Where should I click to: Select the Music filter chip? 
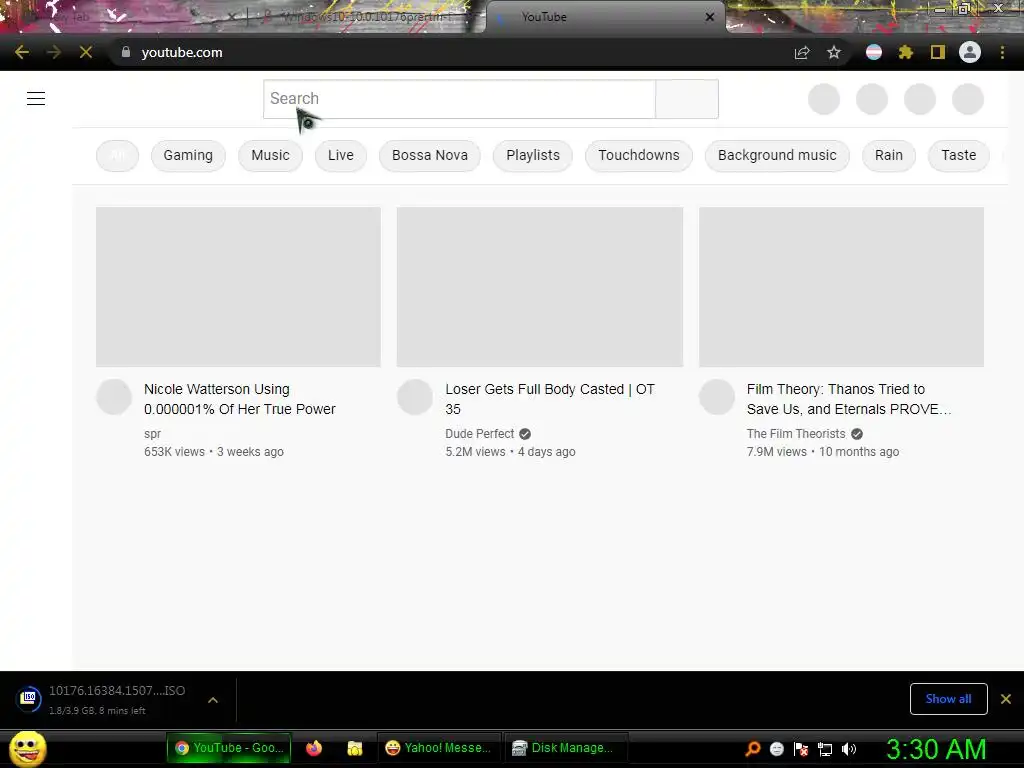(270, 155)
